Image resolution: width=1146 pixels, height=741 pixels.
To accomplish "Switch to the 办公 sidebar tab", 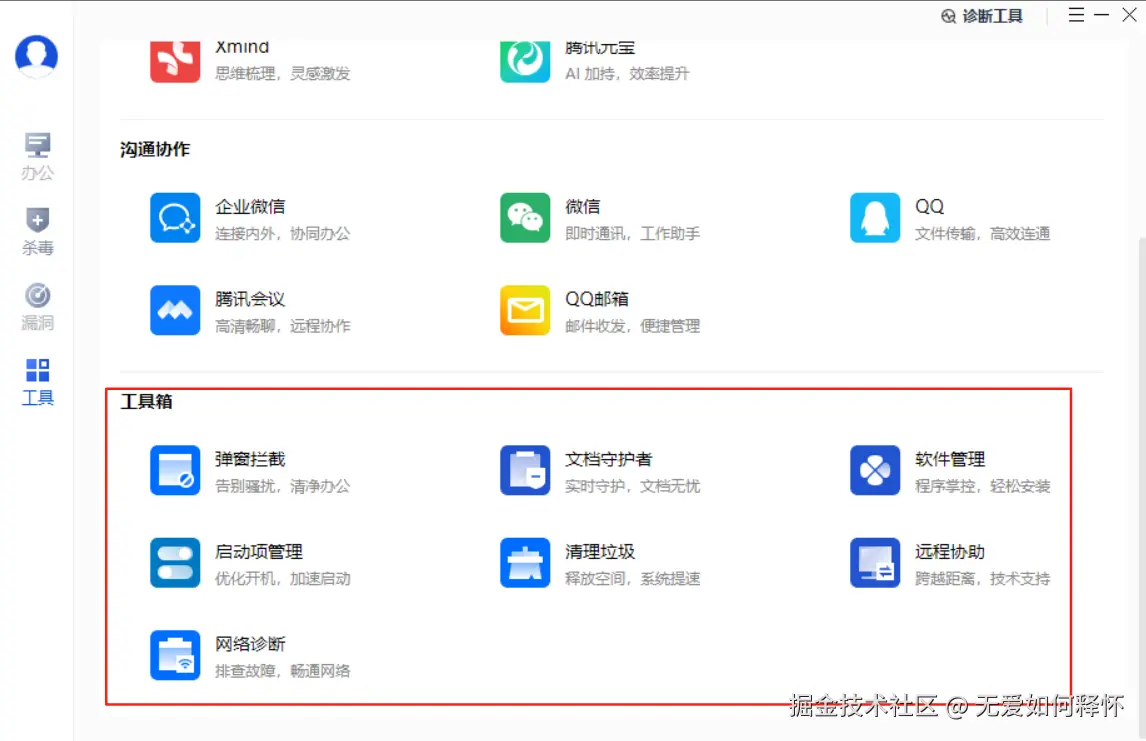I will 37,156.
